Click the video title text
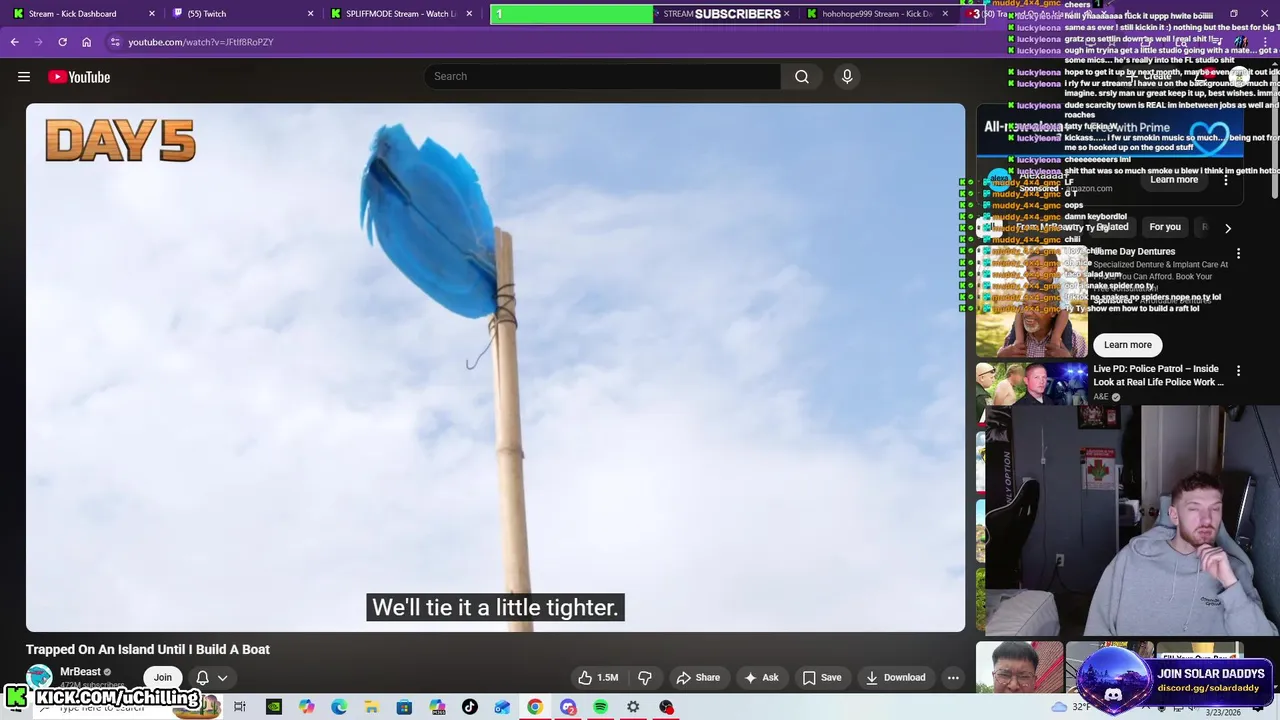The width and height of the screenshot is (1280, 720). 148,649
